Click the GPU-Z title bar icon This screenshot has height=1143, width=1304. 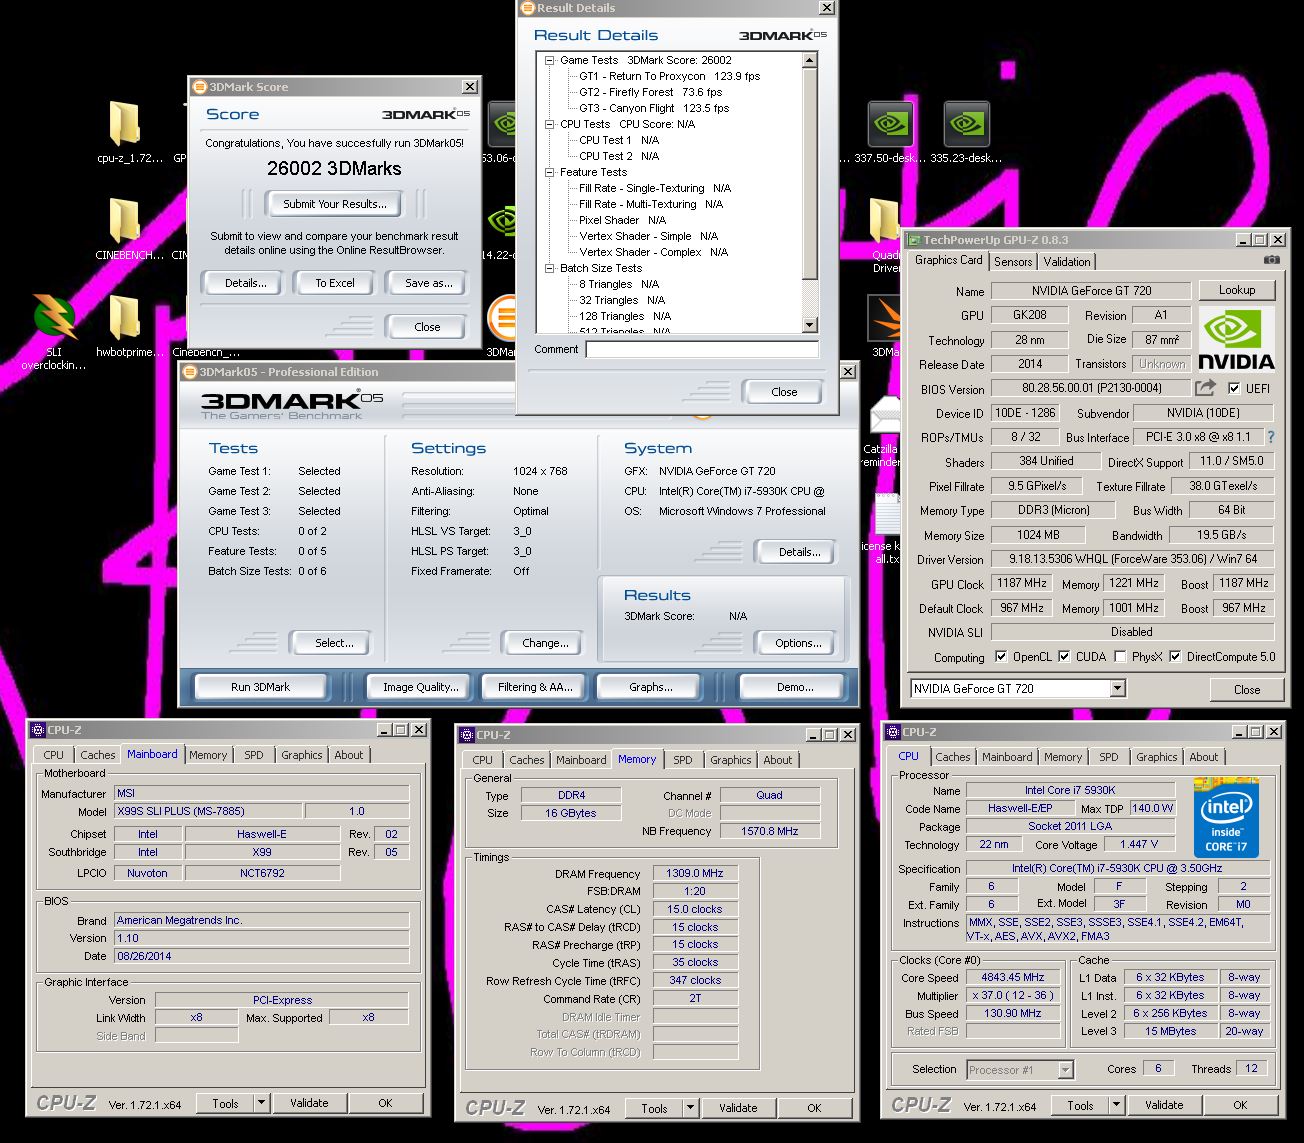(914, 240)
